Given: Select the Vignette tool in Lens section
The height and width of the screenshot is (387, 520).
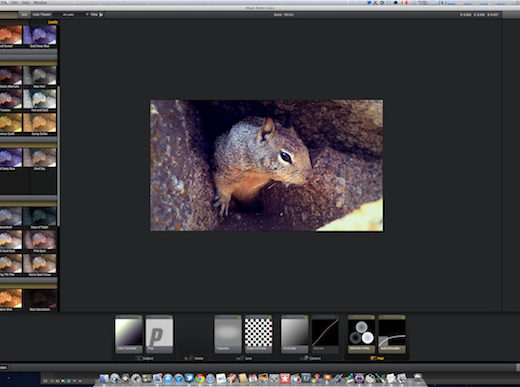Looking at the screenshot, I should tap(228, 334).
